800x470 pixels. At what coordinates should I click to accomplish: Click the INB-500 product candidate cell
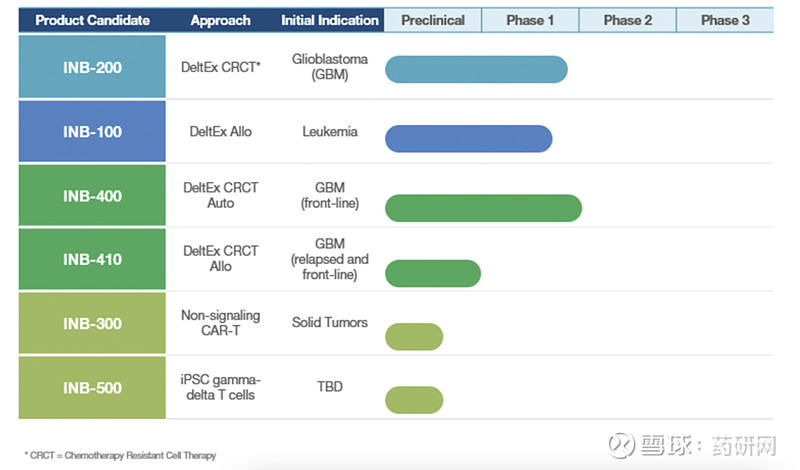pos(92,387)
